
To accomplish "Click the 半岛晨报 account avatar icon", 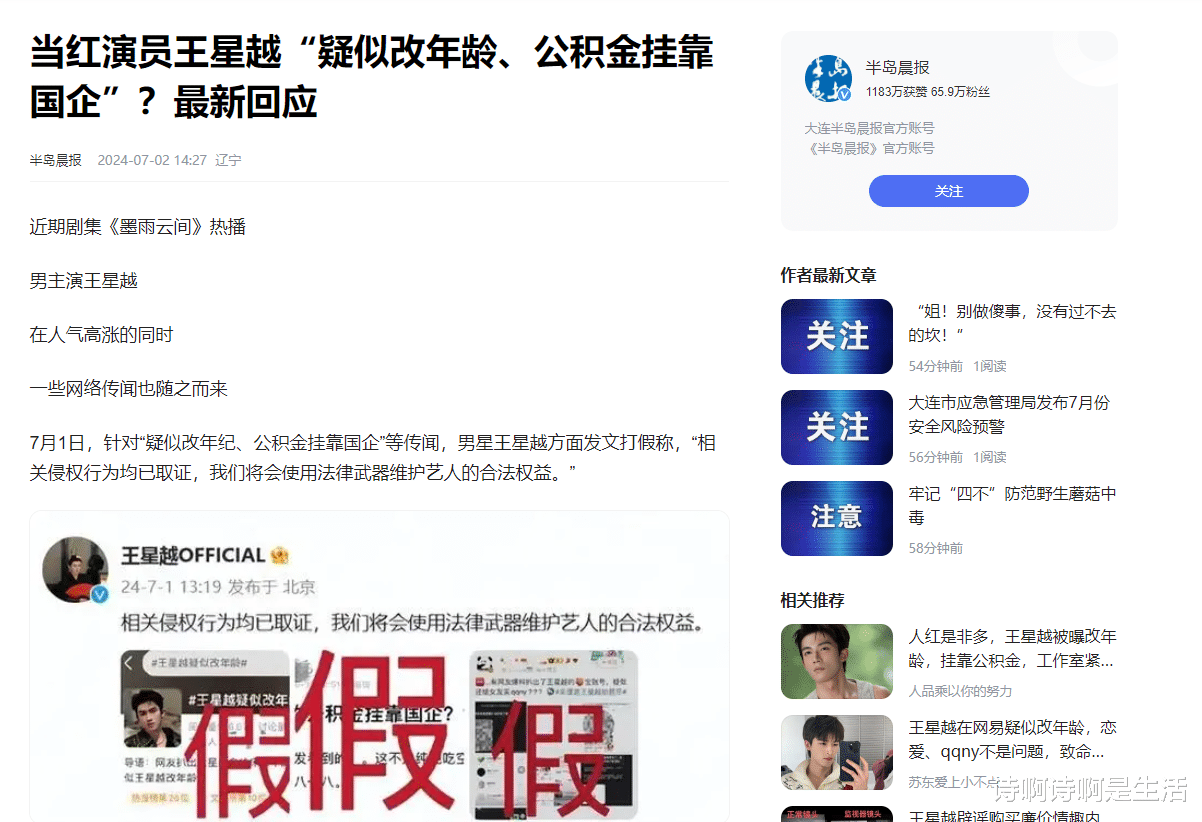I will 828,78.
